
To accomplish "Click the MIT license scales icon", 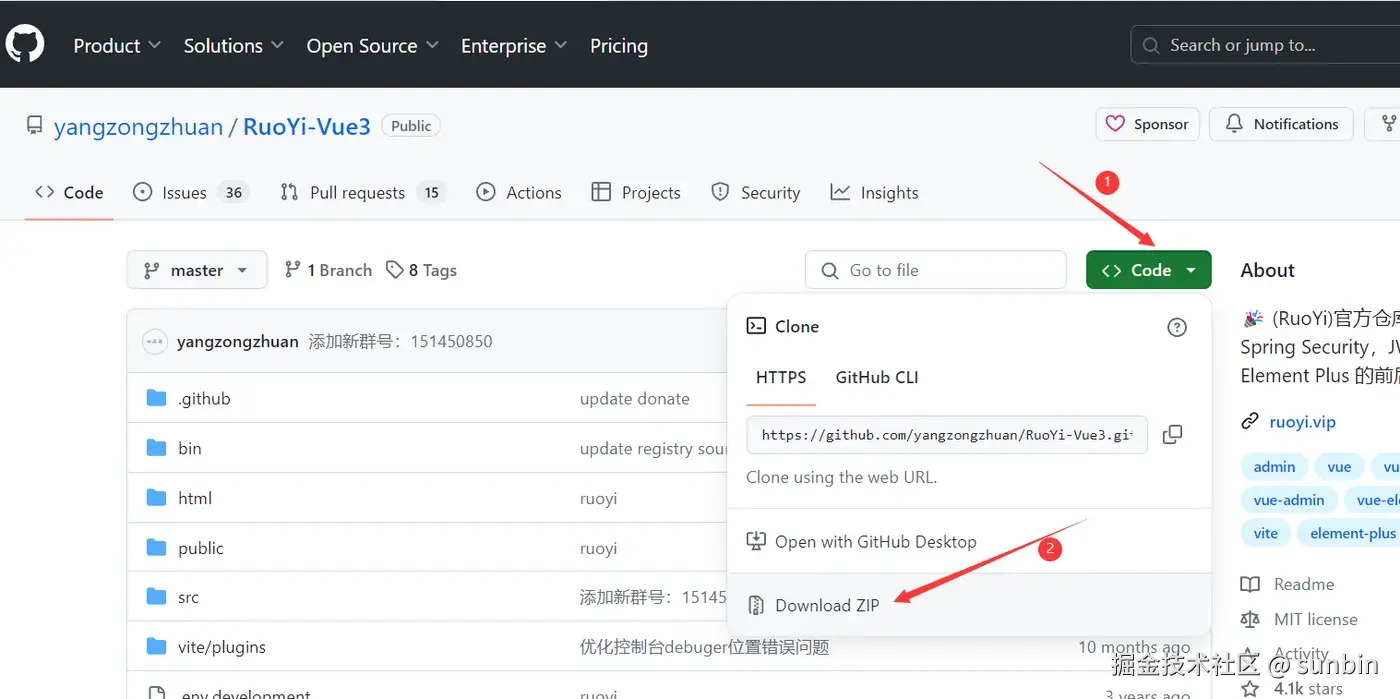I will tap(1250, 619).
